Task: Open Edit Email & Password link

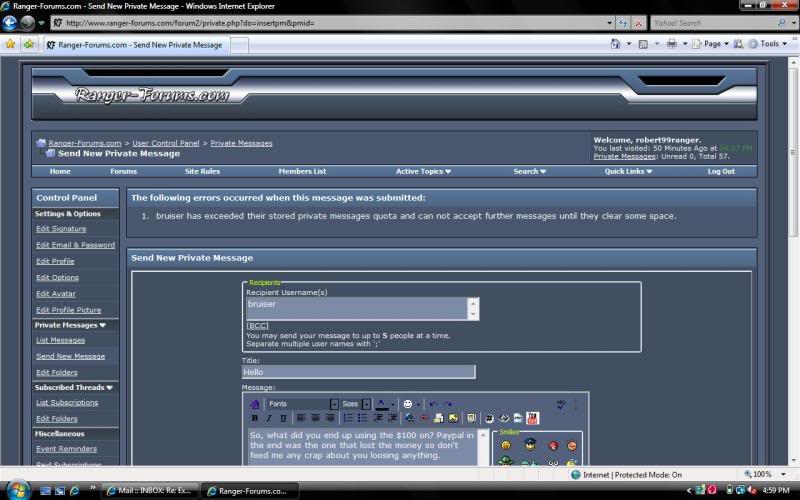Action: [76, 245]
